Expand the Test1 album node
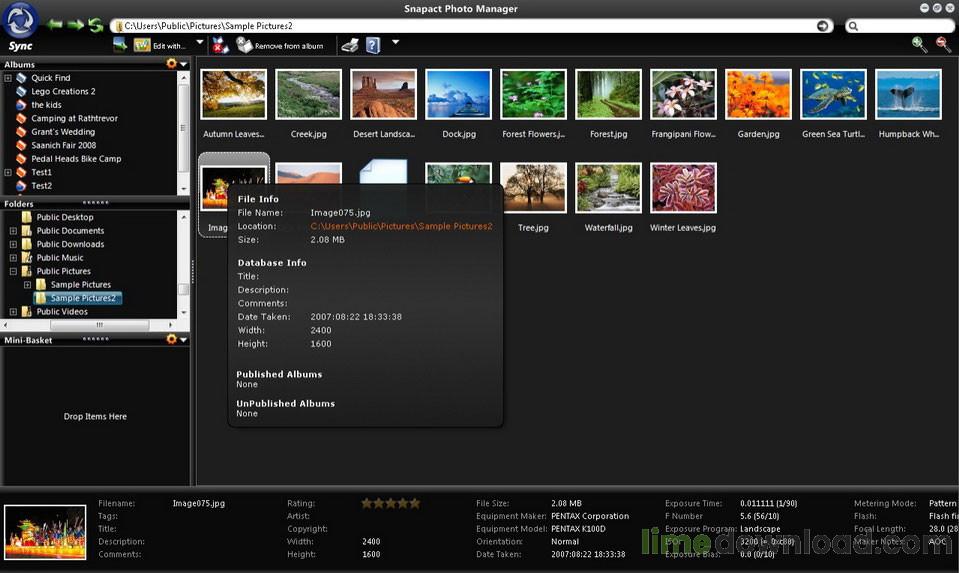Viewport: 959px width, 573px height. coord(8,172)
